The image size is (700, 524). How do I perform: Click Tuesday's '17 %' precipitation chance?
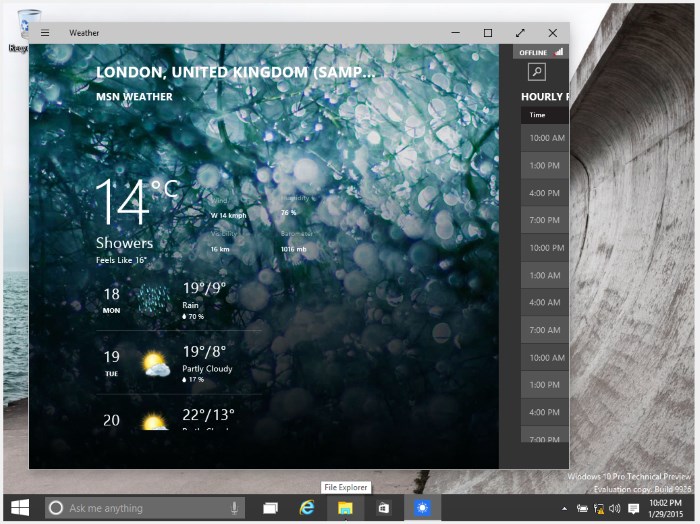tap(193, 380)
